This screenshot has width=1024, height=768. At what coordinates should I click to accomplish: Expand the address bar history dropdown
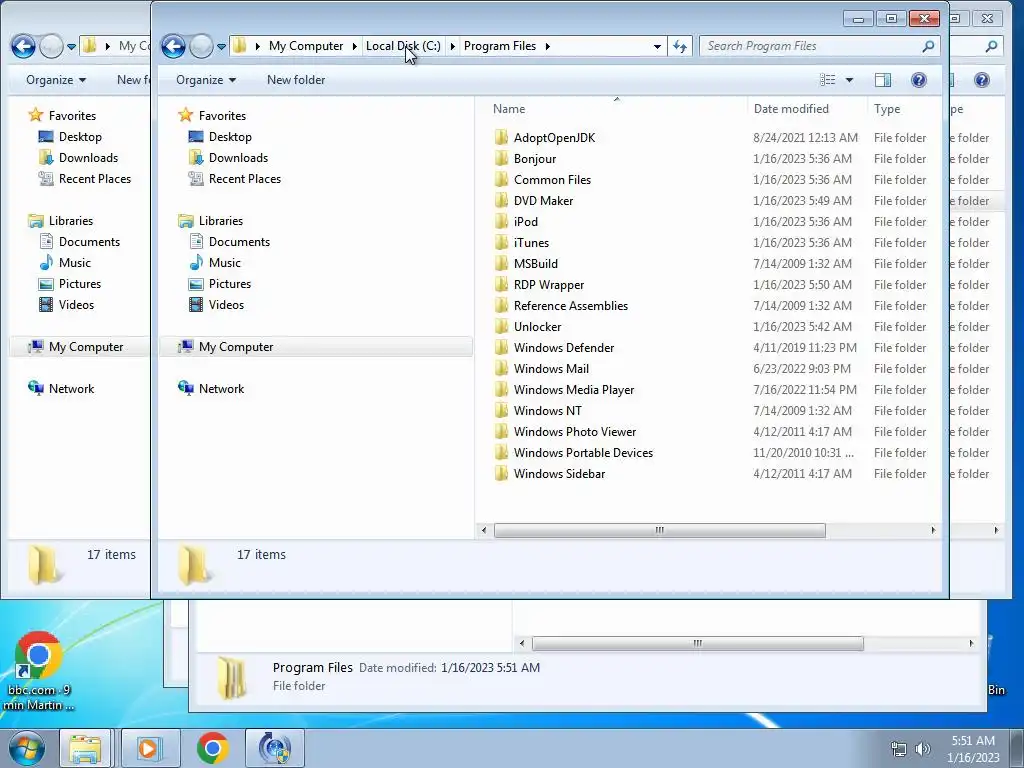657,46
